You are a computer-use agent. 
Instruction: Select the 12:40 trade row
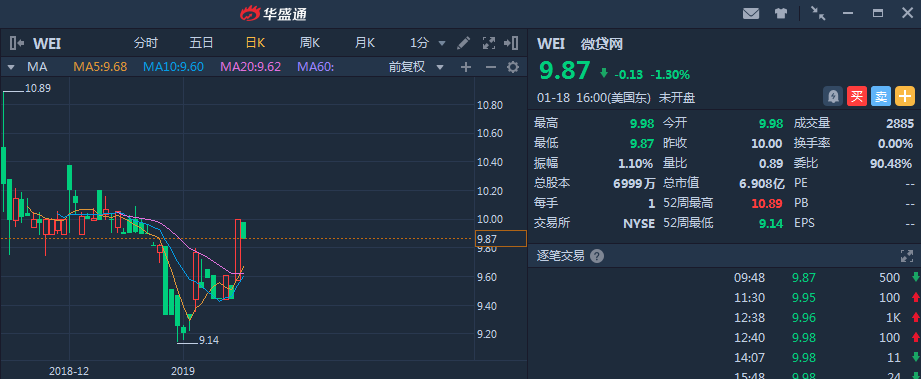coord(724,337)
